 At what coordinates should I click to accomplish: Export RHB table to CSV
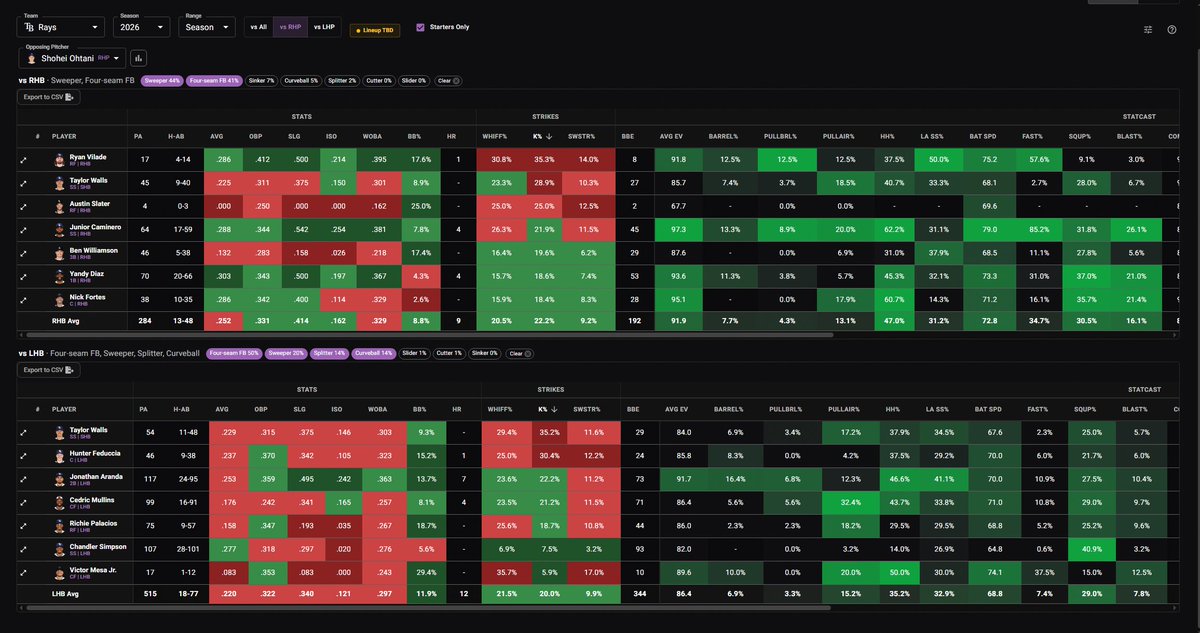[x=49, y=97]
